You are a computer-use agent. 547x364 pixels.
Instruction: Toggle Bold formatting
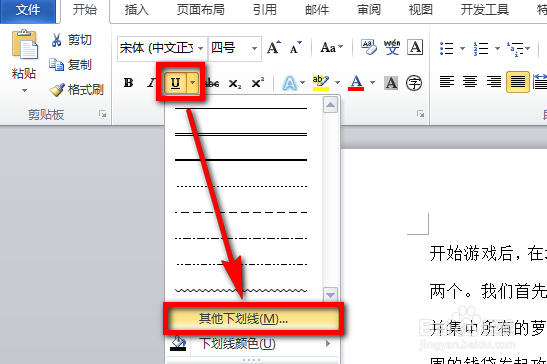(x=128, y=83)
